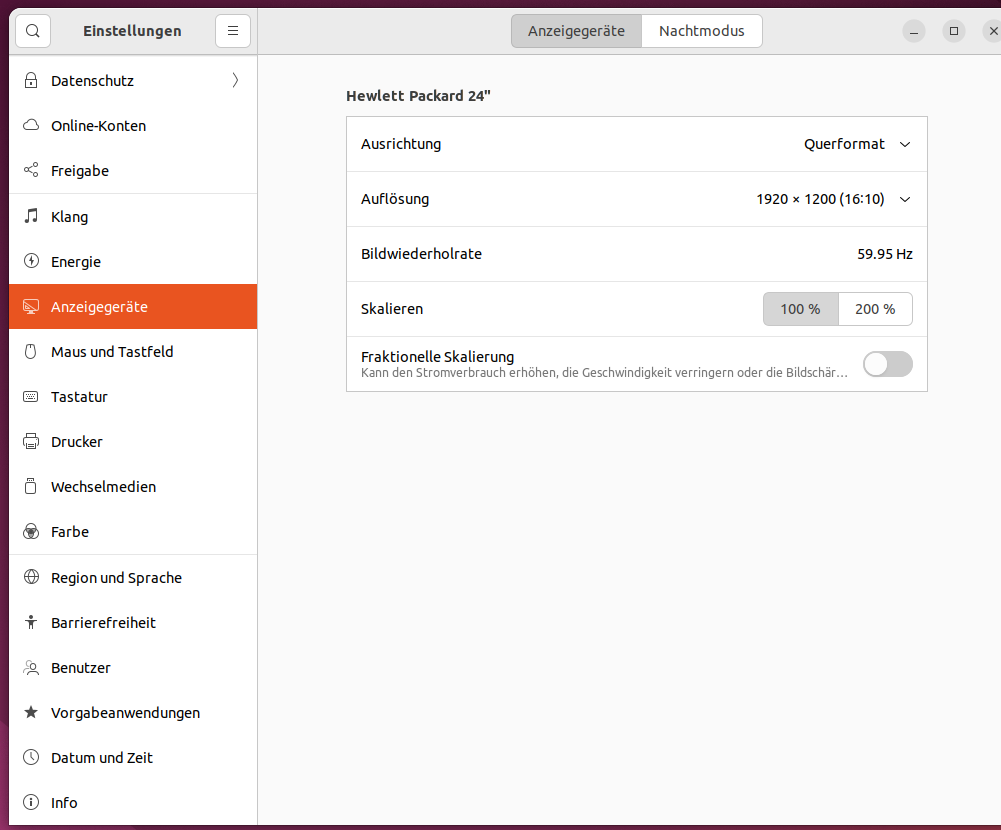
Task: Minimize the settings window
Action: [914, 31]
